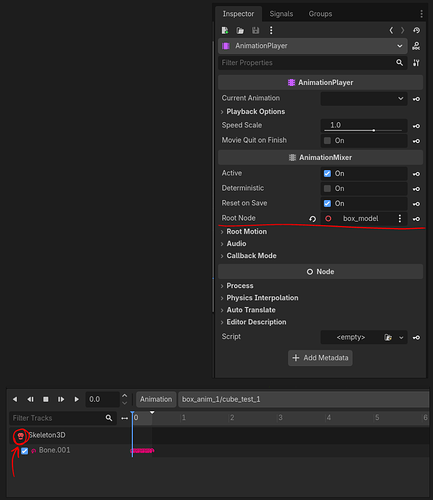Open the Animation menu button
This screenshot has height=500, width=433.
click(156, 399)
